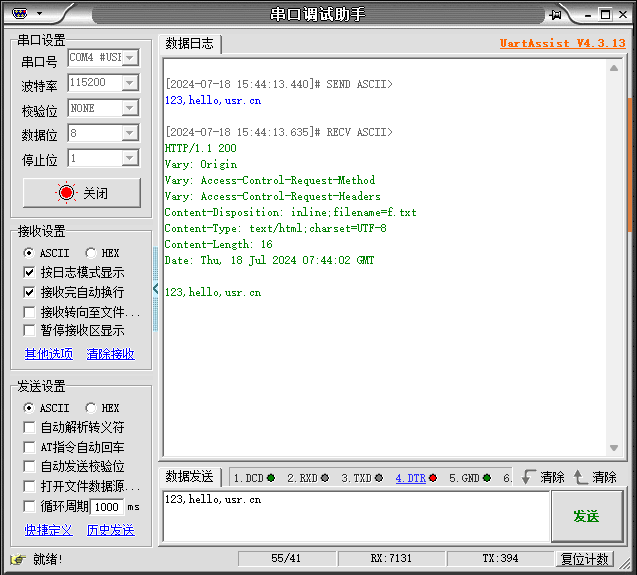Enable the AT command auto carriage return
This screenshot has width=637, height=575.
29,447
